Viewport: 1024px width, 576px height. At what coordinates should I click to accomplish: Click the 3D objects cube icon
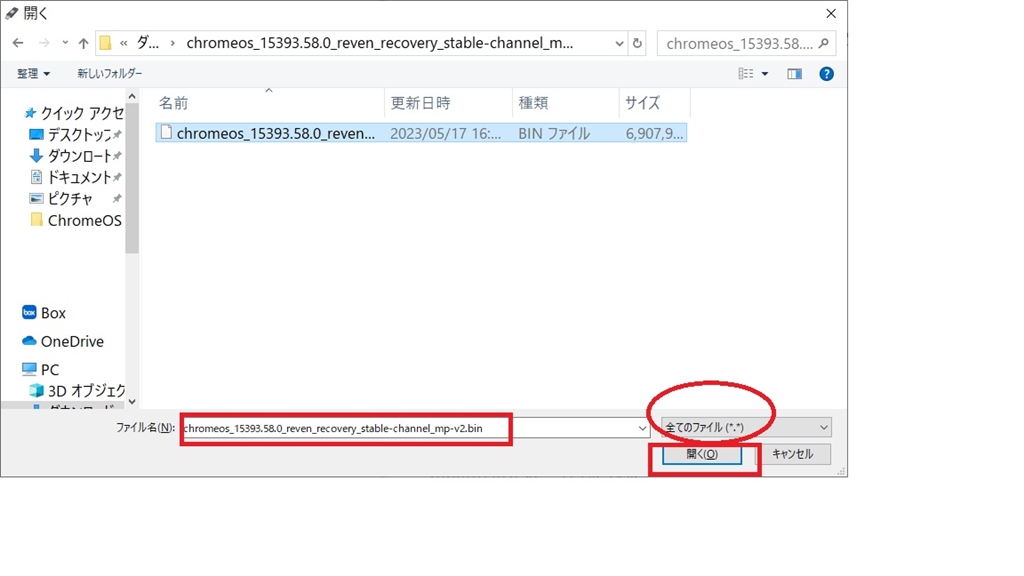(36, 391)
